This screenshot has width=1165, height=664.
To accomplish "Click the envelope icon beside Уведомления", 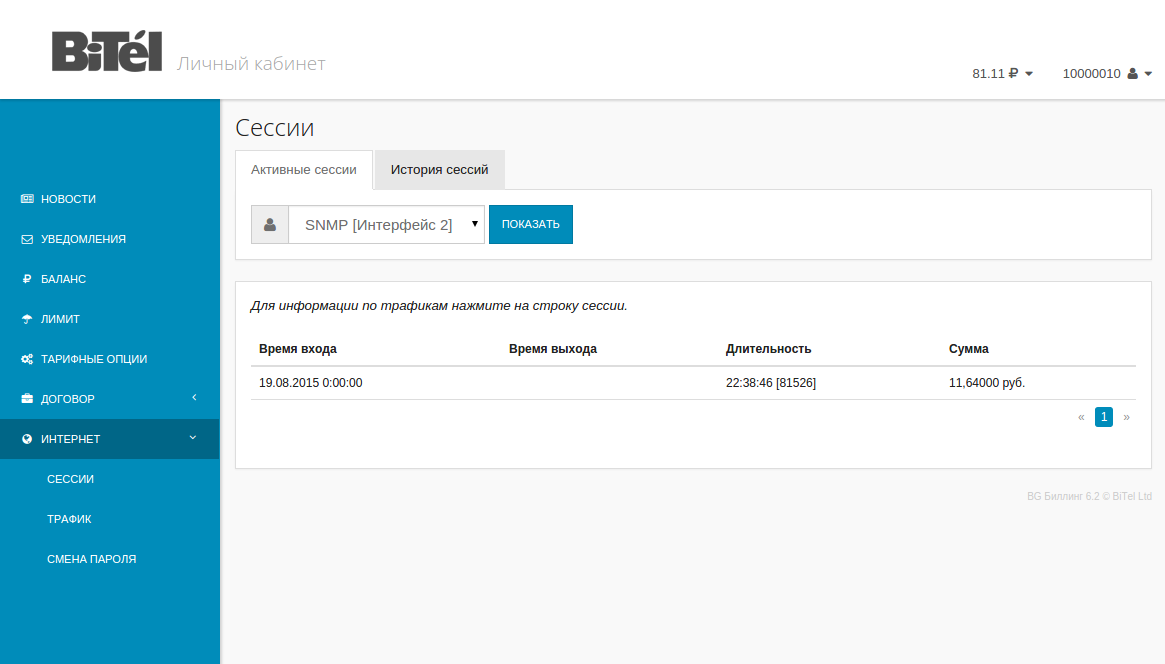I will pyautogui.click(x=27, y=239).
